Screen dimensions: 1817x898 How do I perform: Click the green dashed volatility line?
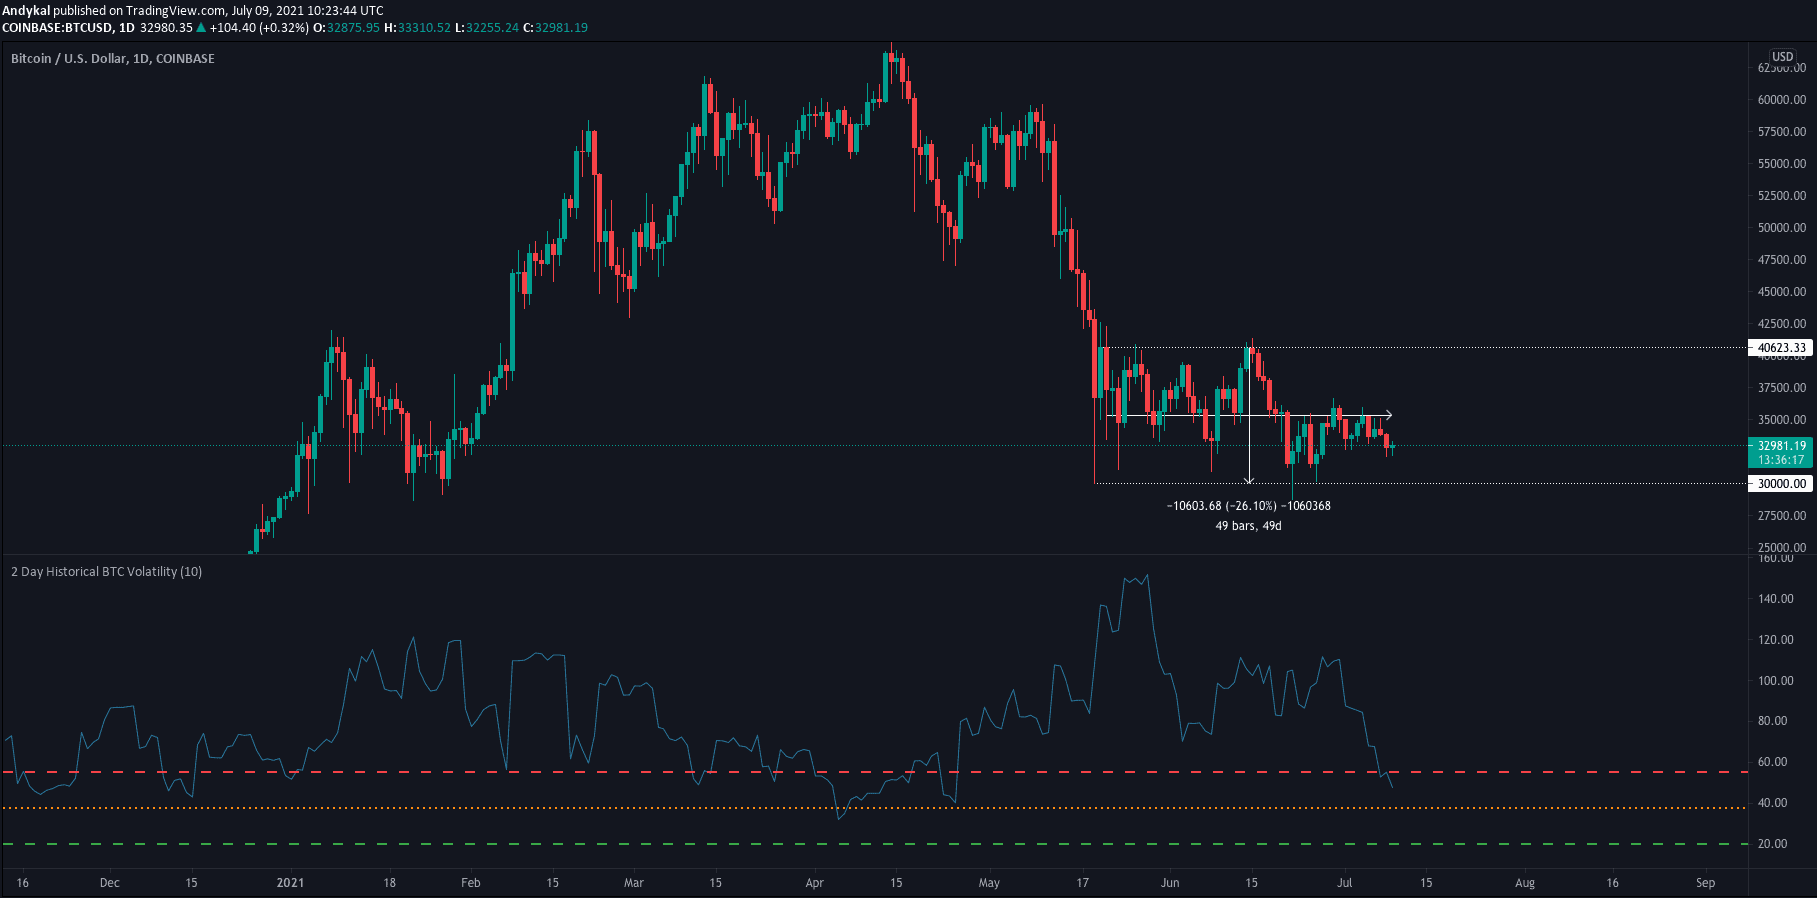coord(600,844)
